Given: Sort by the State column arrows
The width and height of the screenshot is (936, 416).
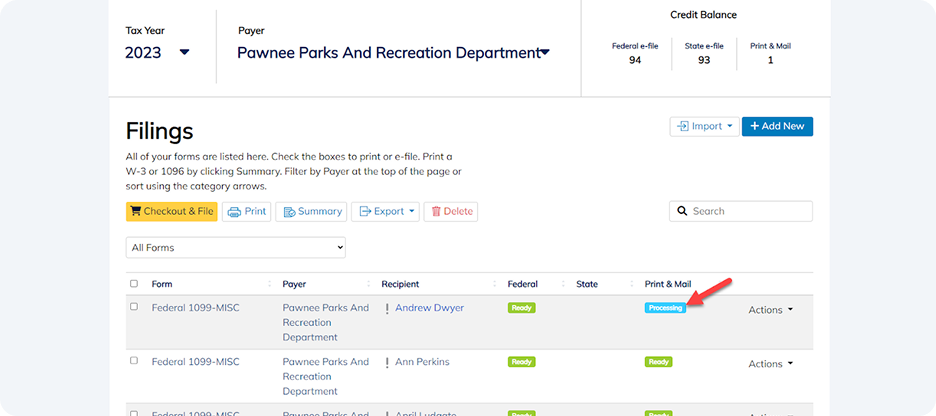Looking at the screenshot, I should (632, 284).
